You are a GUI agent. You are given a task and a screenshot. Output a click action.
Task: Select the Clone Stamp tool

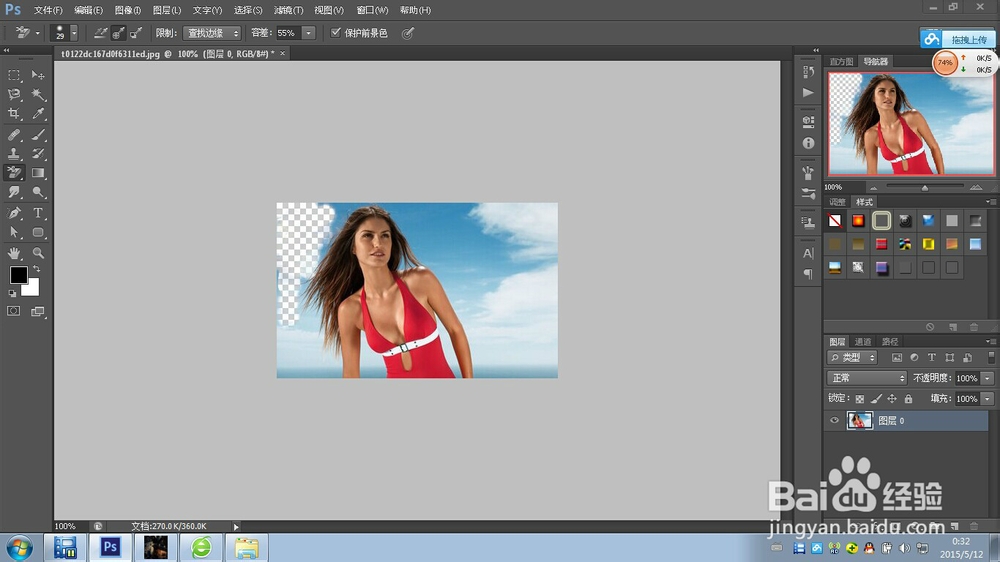(x=13, y=154)
